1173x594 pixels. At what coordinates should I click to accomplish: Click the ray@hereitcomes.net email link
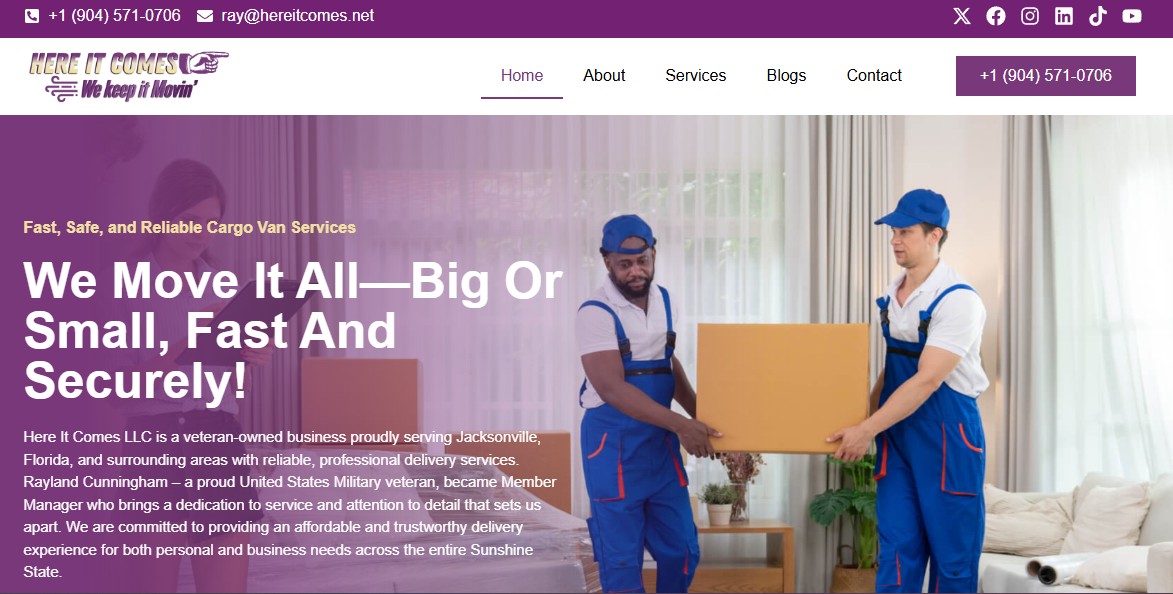pyautogui.click(x=298, y=16)
